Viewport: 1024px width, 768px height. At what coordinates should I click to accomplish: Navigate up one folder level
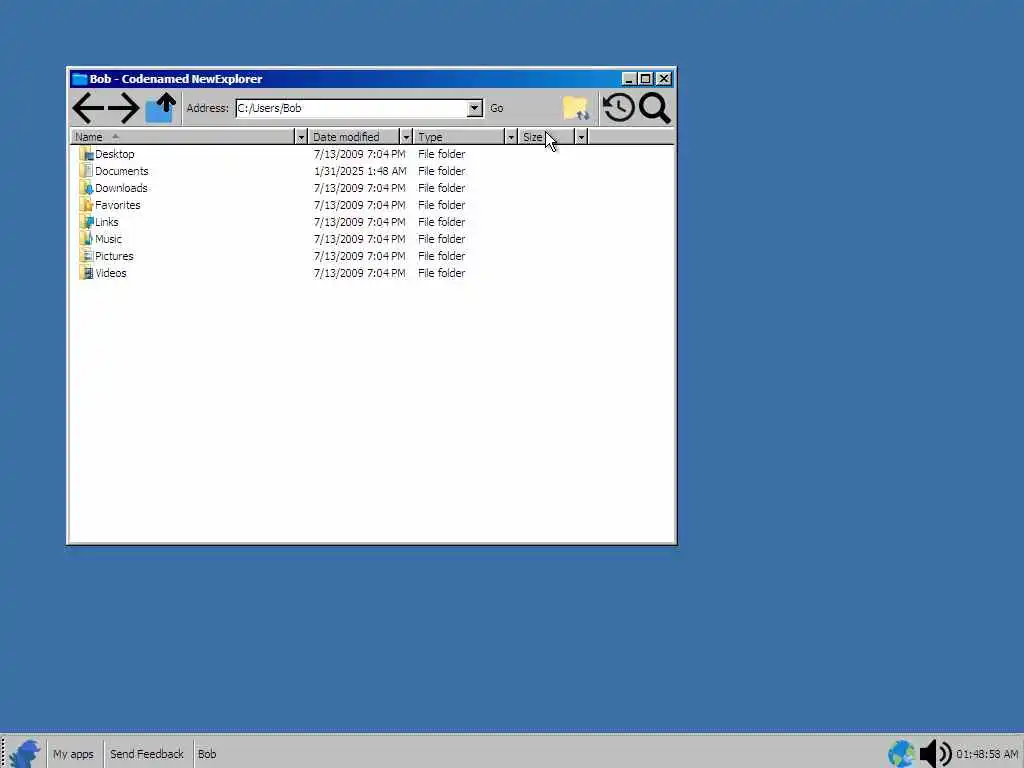tap(161, 108)
